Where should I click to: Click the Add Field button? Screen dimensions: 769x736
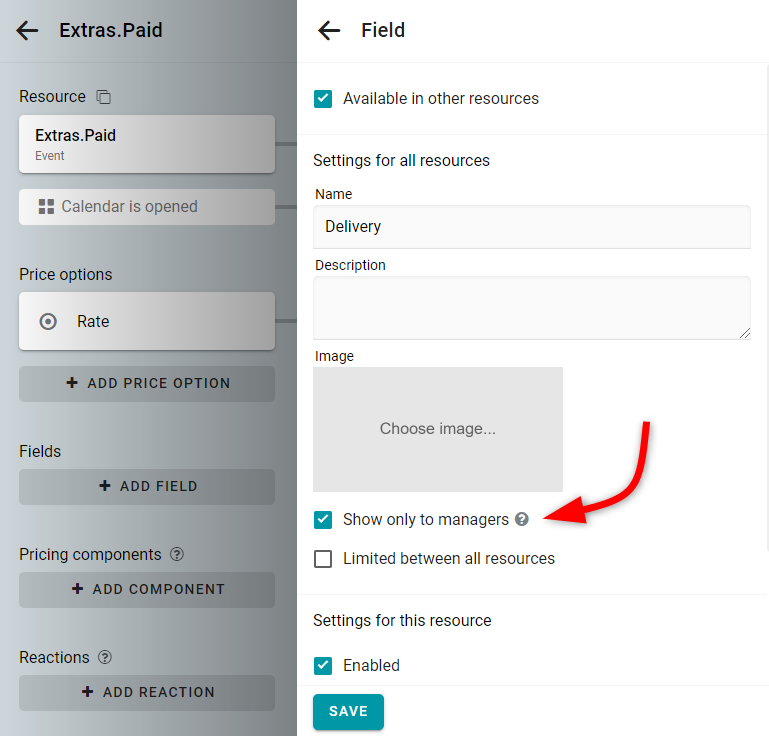[x=147, y=486]
